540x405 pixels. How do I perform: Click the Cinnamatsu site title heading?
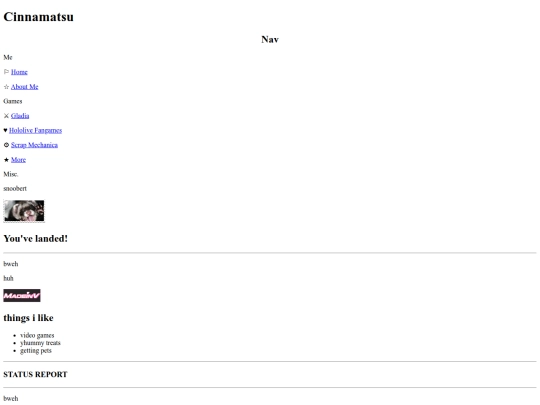click(39, 17)
